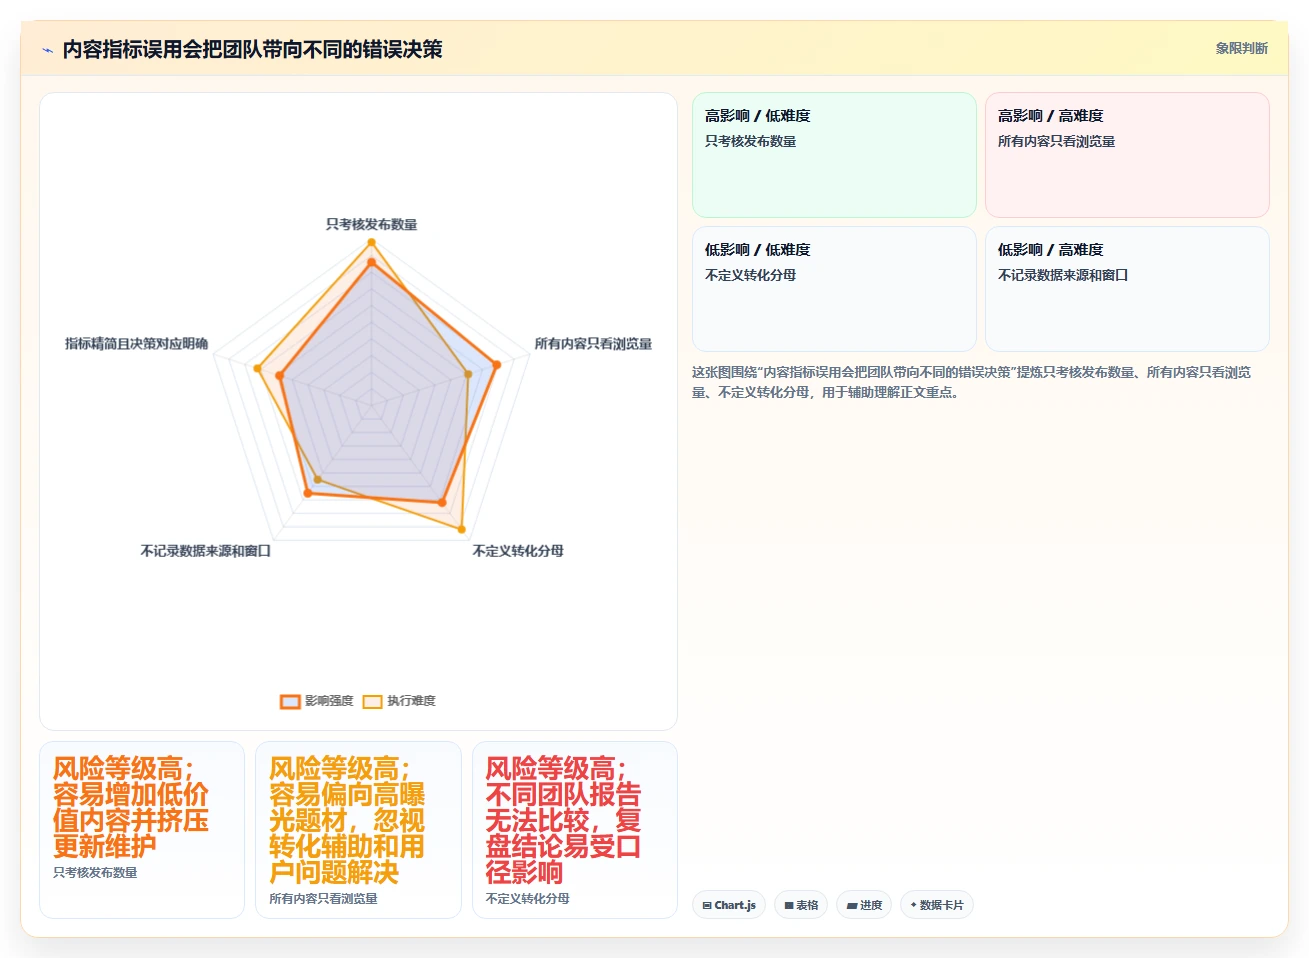The width and height of the screenshot is (1309, 958).
Task: Click radar axis label 不定义转化分母
Action: (x=518, y=551)
